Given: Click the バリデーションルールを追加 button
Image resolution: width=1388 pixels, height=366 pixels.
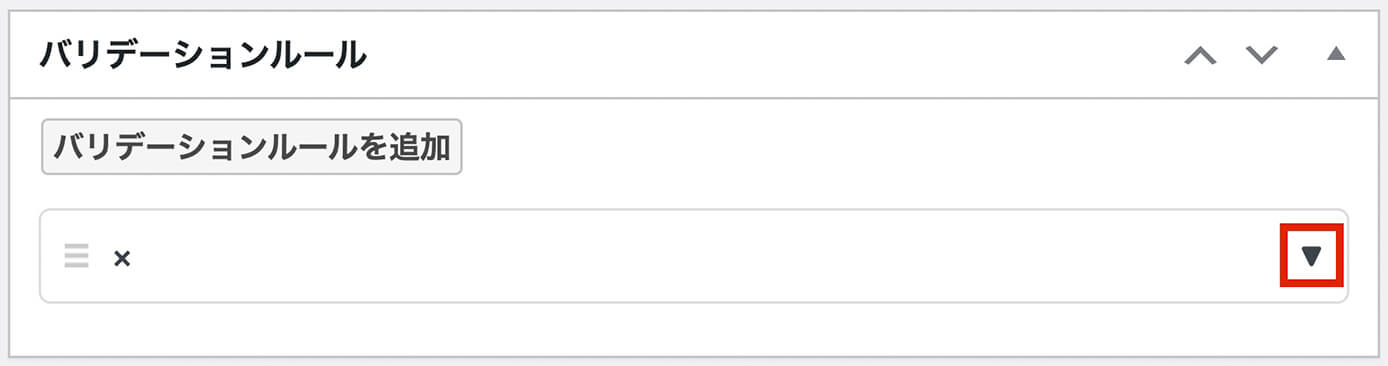Looking at the screenshot, I should pyautogui.click(x=251, y=148).
